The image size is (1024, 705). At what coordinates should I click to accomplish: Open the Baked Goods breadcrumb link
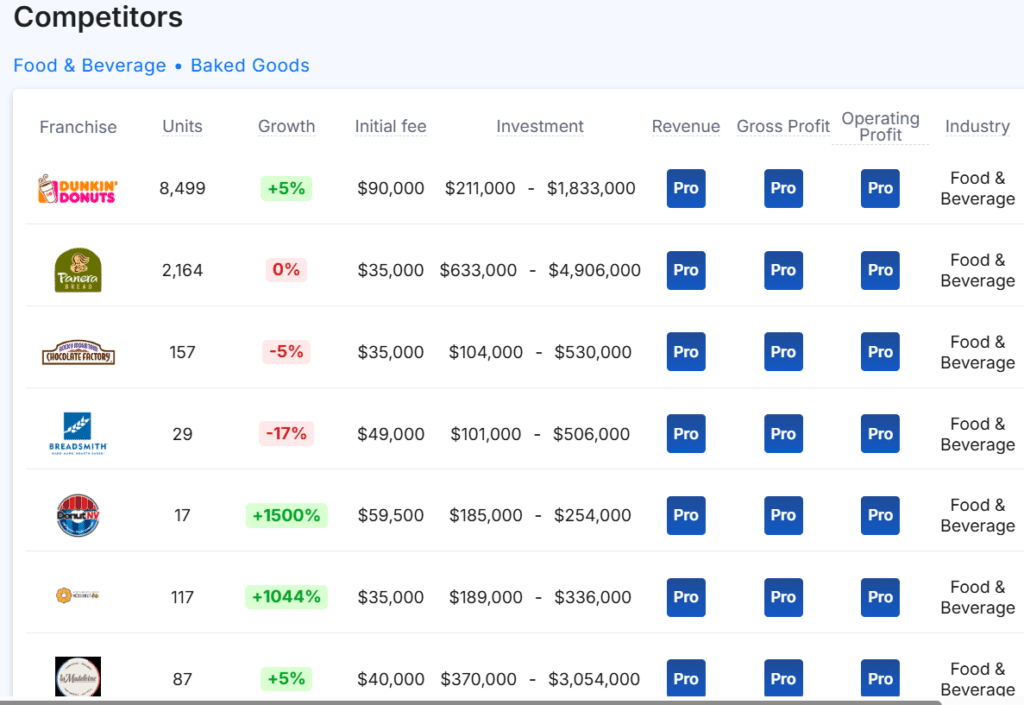[249, 65]
